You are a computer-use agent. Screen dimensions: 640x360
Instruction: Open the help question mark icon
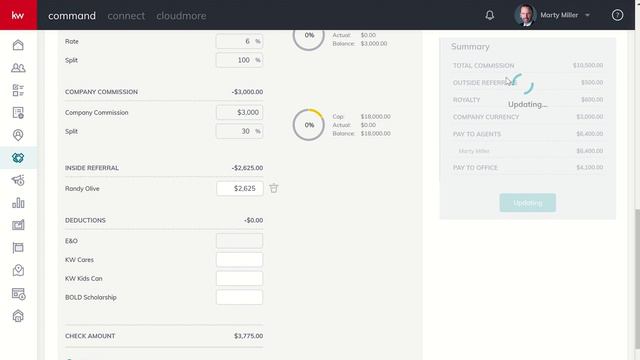point(617,15)
